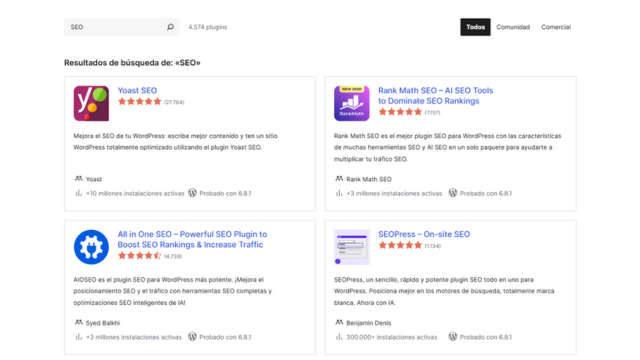Click the search magnifier icon
The height and width of the screenshot is (360, 640).
tap(170, 27)
